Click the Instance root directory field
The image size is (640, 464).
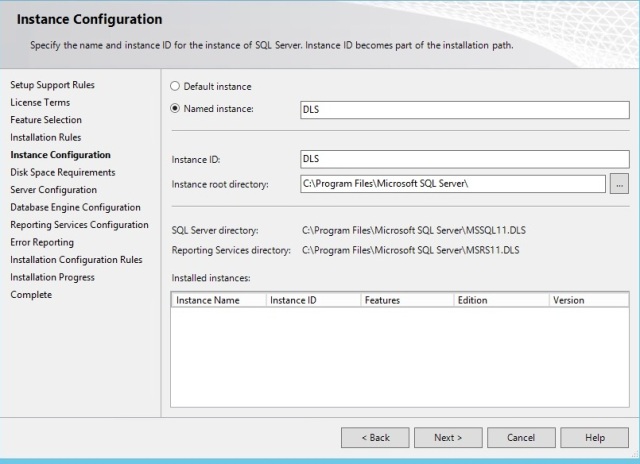point(453,184)
